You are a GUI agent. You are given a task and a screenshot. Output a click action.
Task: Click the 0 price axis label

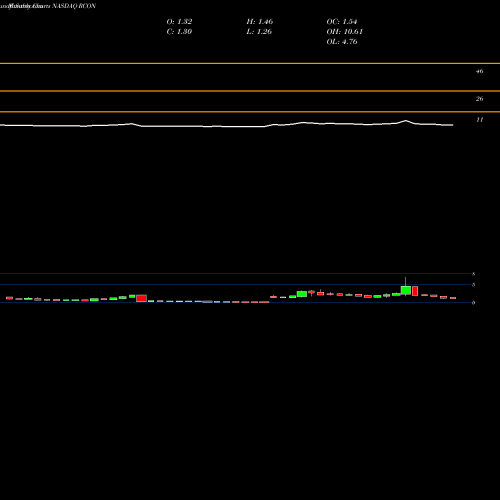[x=473, y=303]
